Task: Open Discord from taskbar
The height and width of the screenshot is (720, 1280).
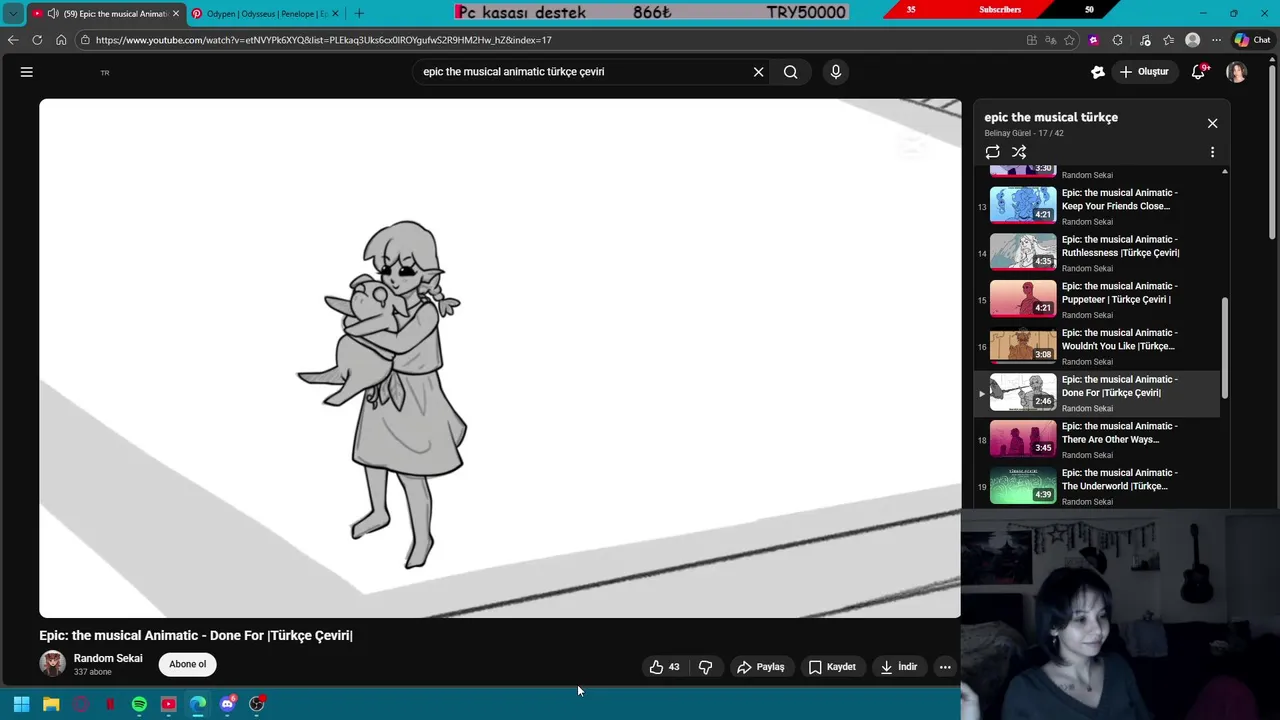Action: point(227,704)
